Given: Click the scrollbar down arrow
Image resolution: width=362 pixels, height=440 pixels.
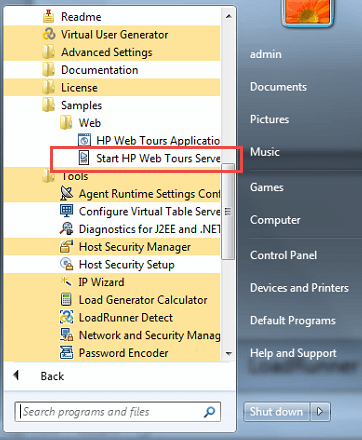Looking at the screenshot, I should pos(229,353).
